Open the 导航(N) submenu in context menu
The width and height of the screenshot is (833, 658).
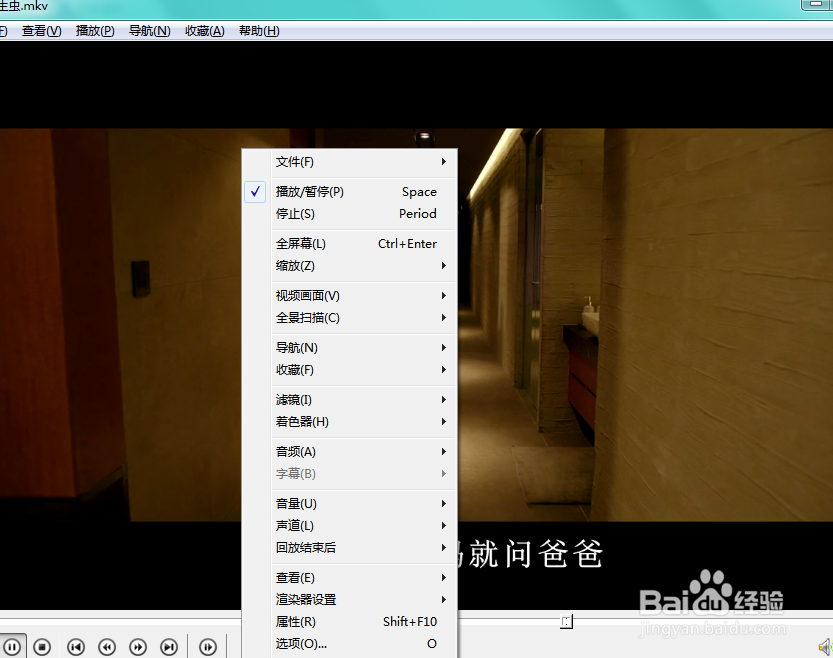(x=351, y=348)
